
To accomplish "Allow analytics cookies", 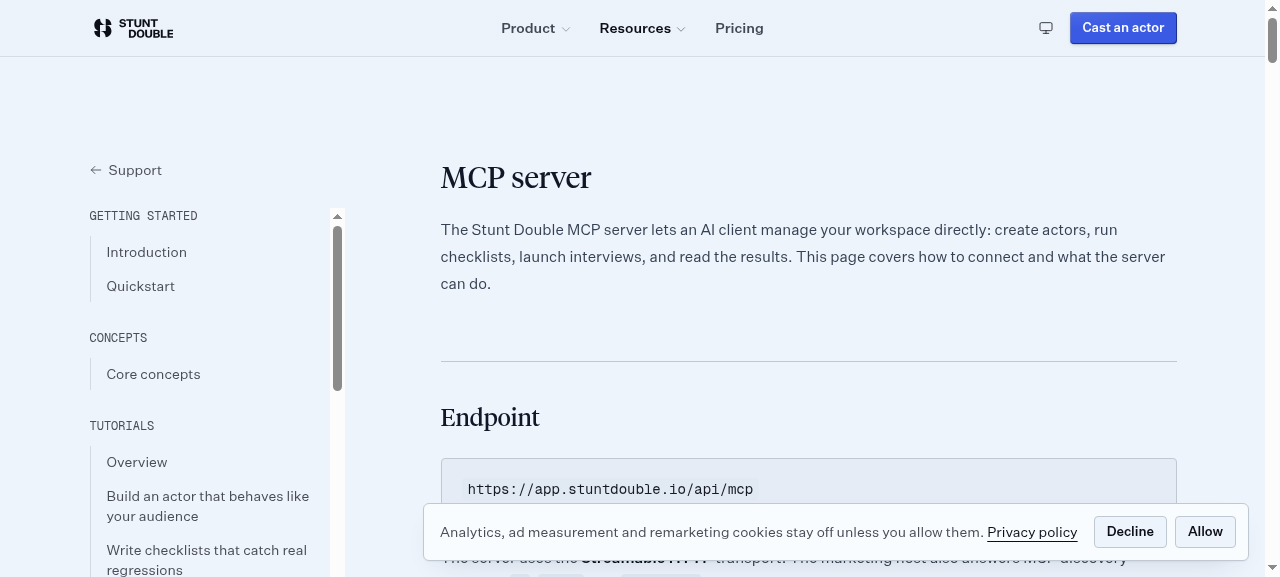I will pos(1205,532).
